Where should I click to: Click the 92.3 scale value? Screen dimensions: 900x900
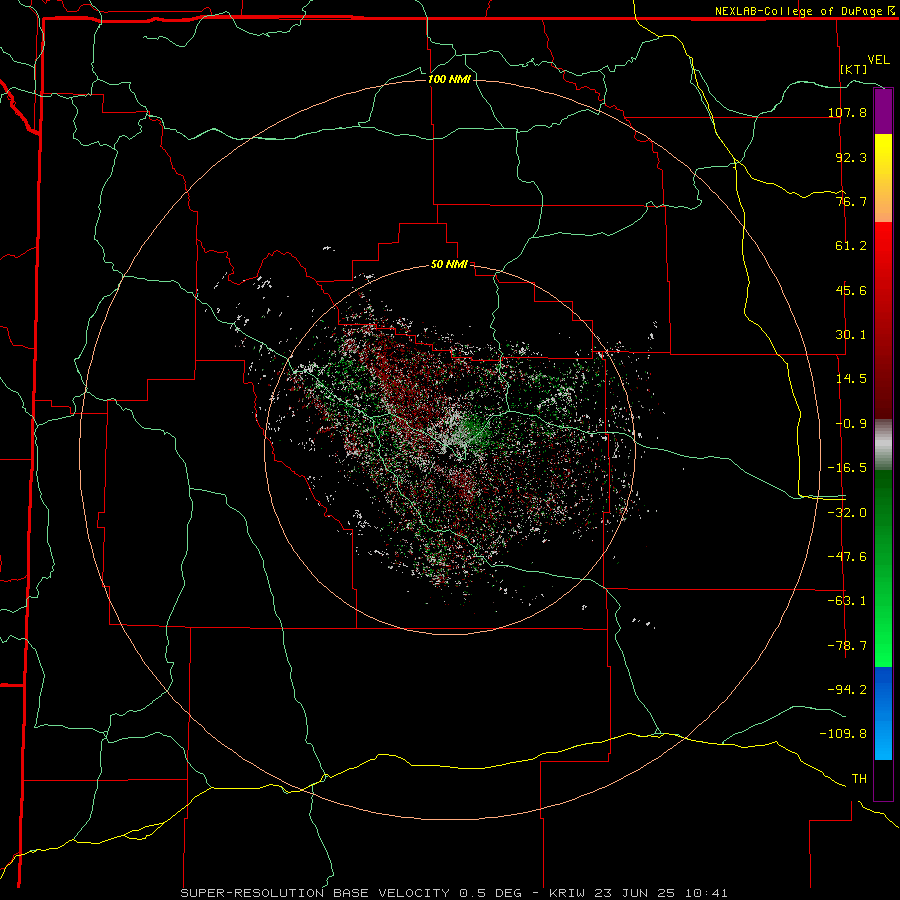(851, 157)
